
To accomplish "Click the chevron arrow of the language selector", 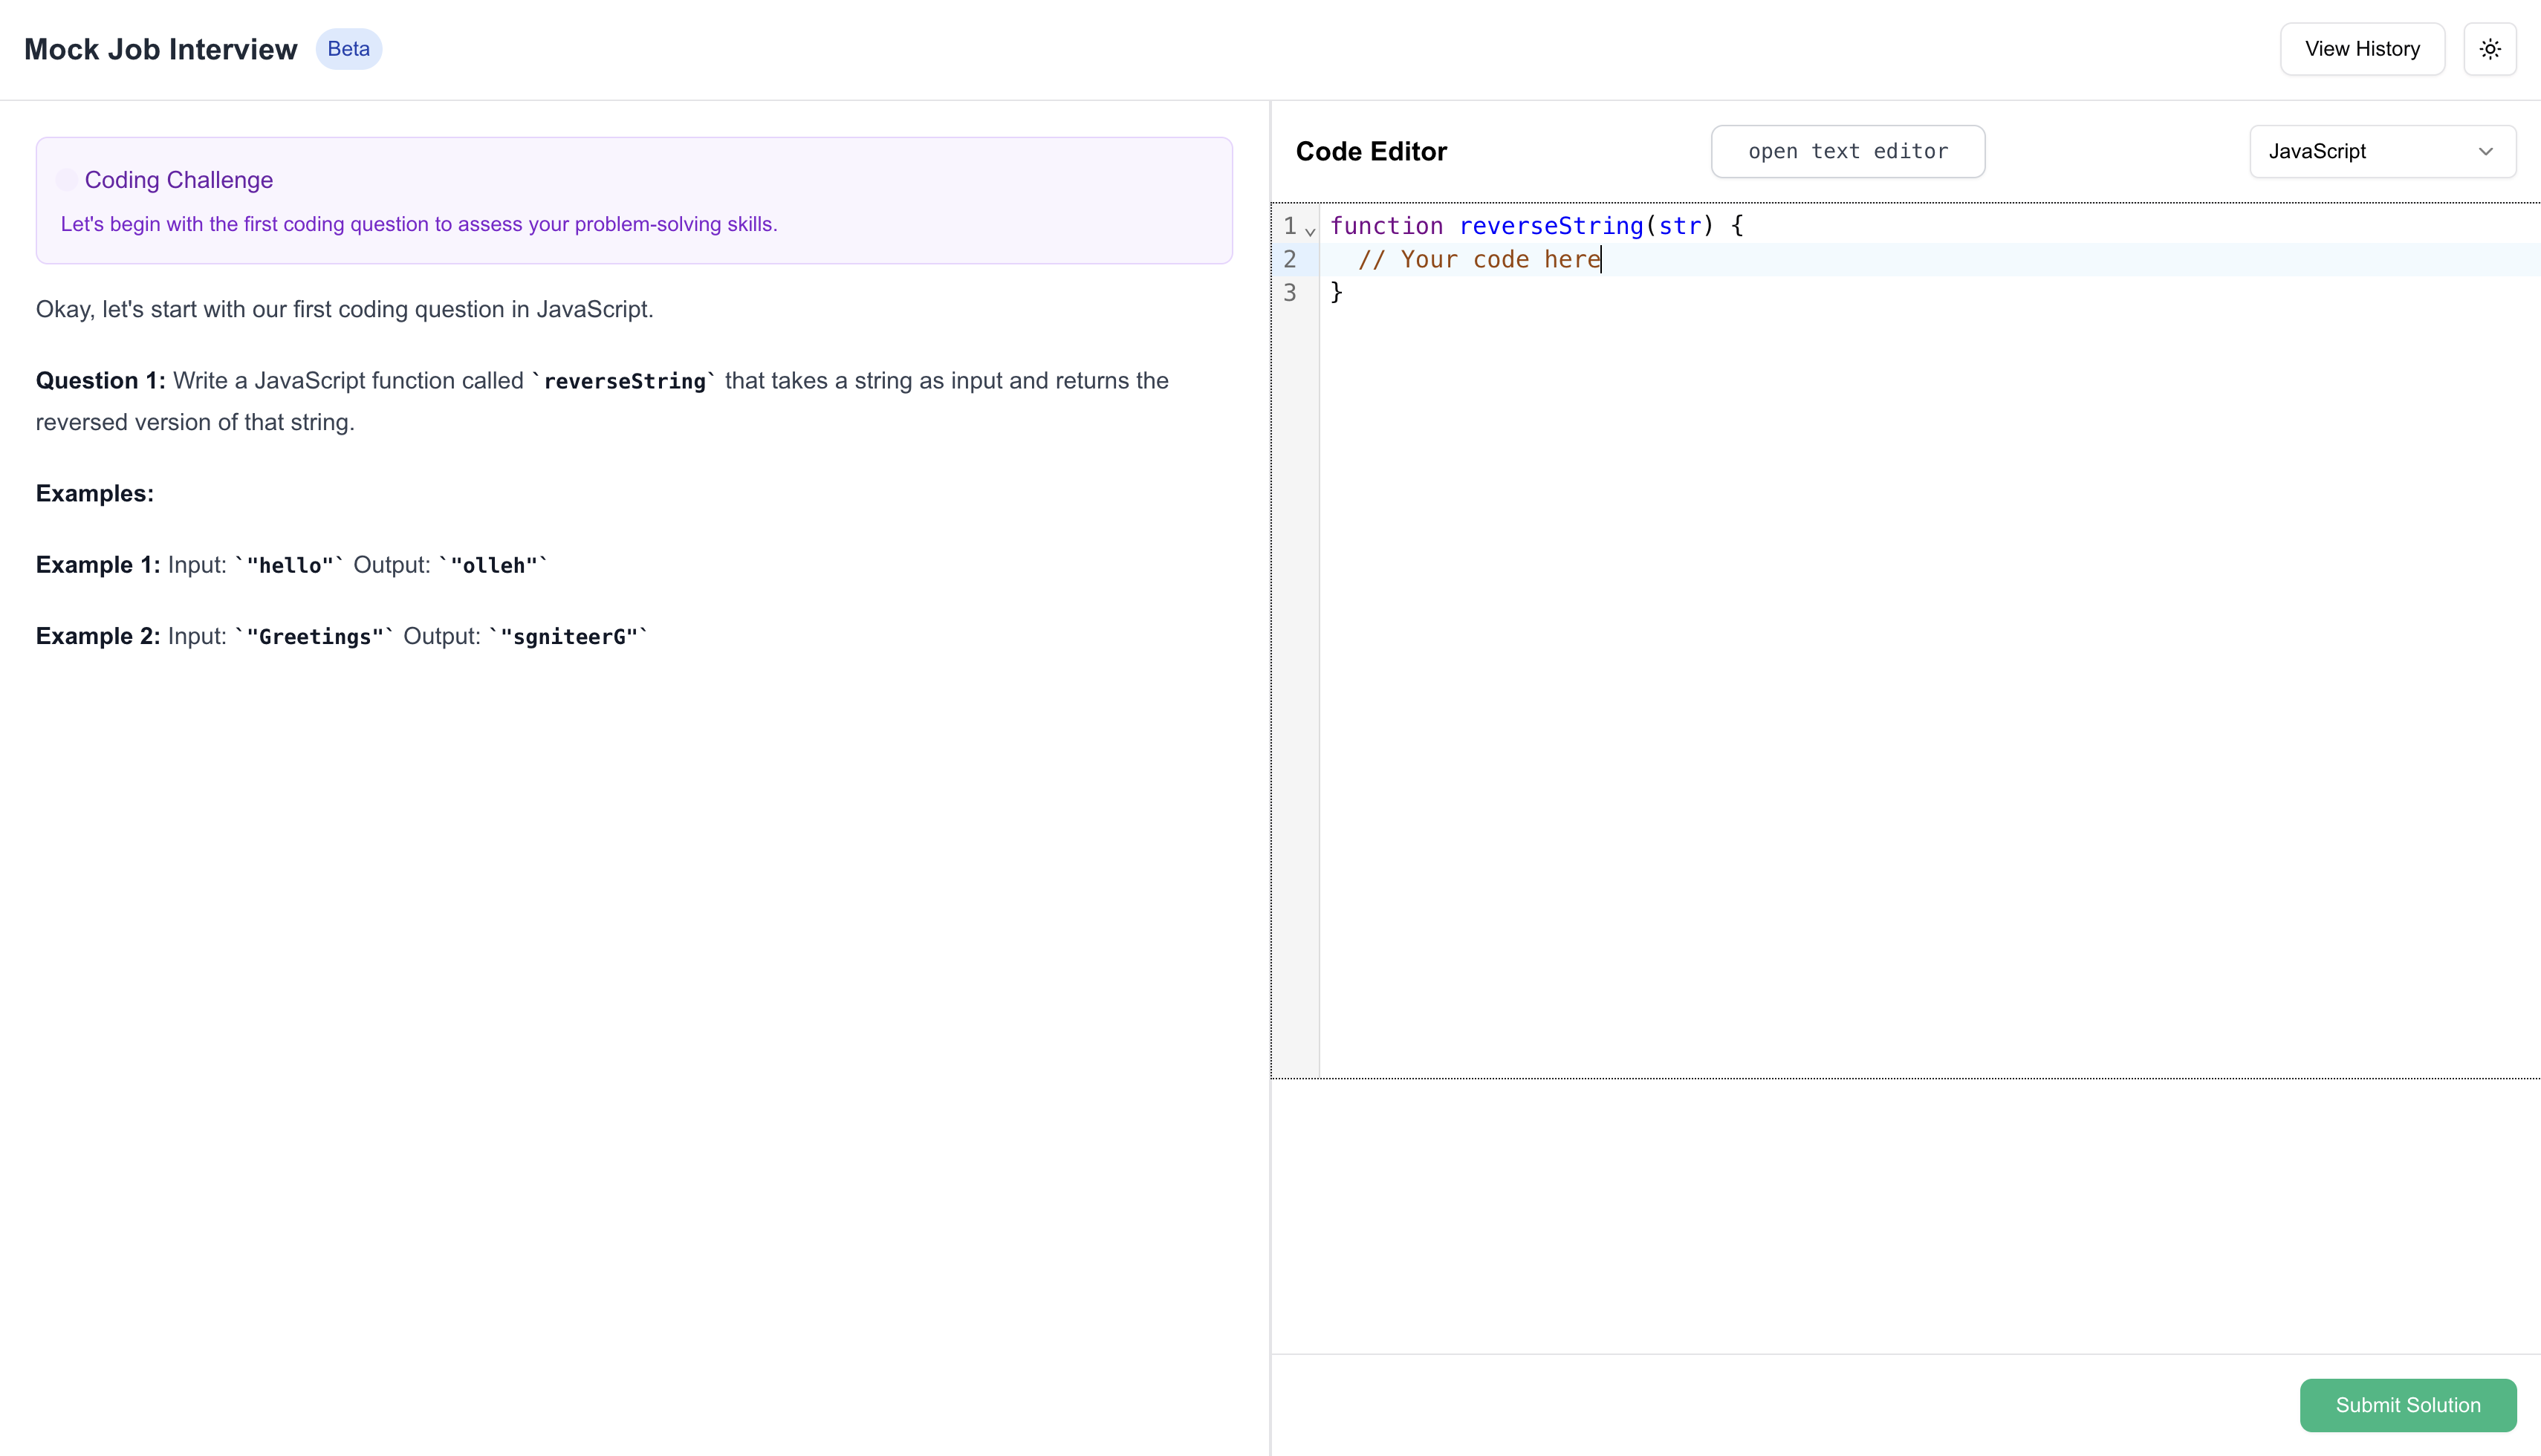I will (x=2485, y=152).
